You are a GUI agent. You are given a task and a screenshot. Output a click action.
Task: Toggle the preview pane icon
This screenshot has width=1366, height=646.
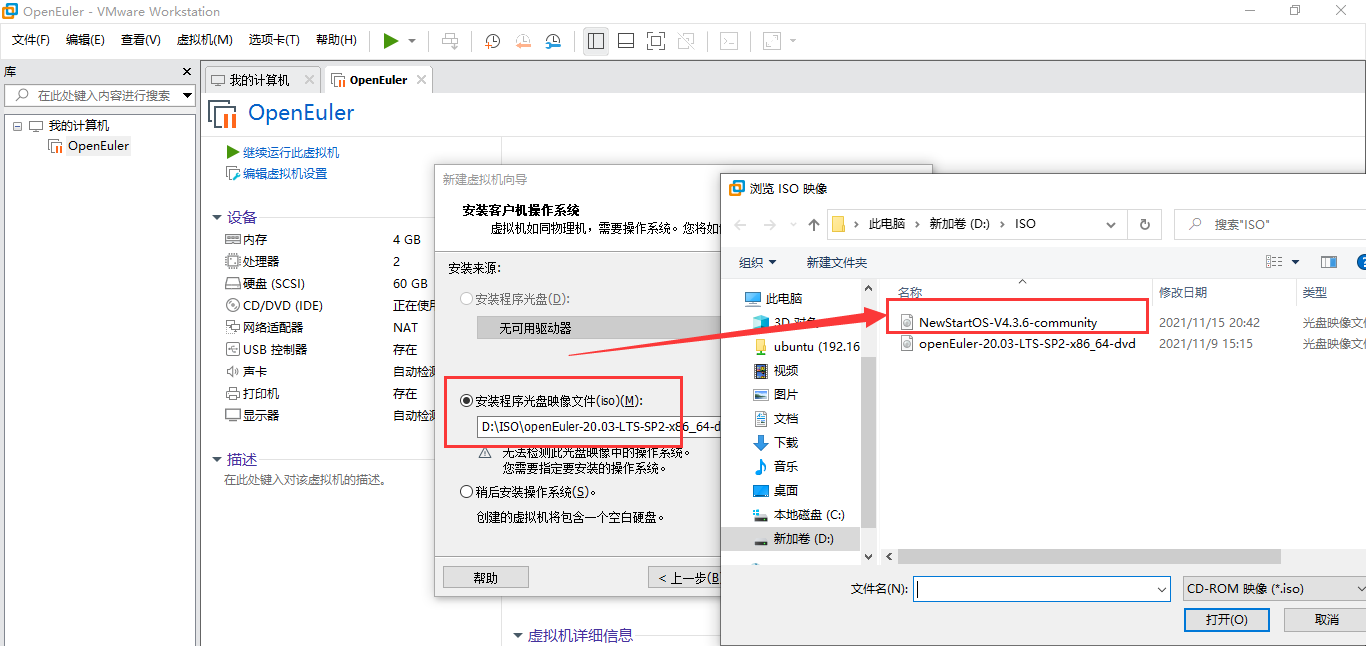pyautogui.click(x=1329, y=262)
